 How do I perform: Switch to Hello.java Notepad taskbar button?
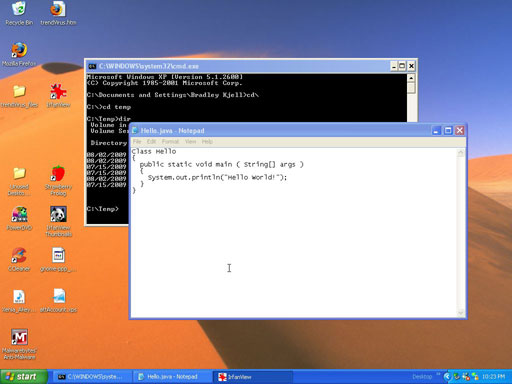tap(172, 377)
